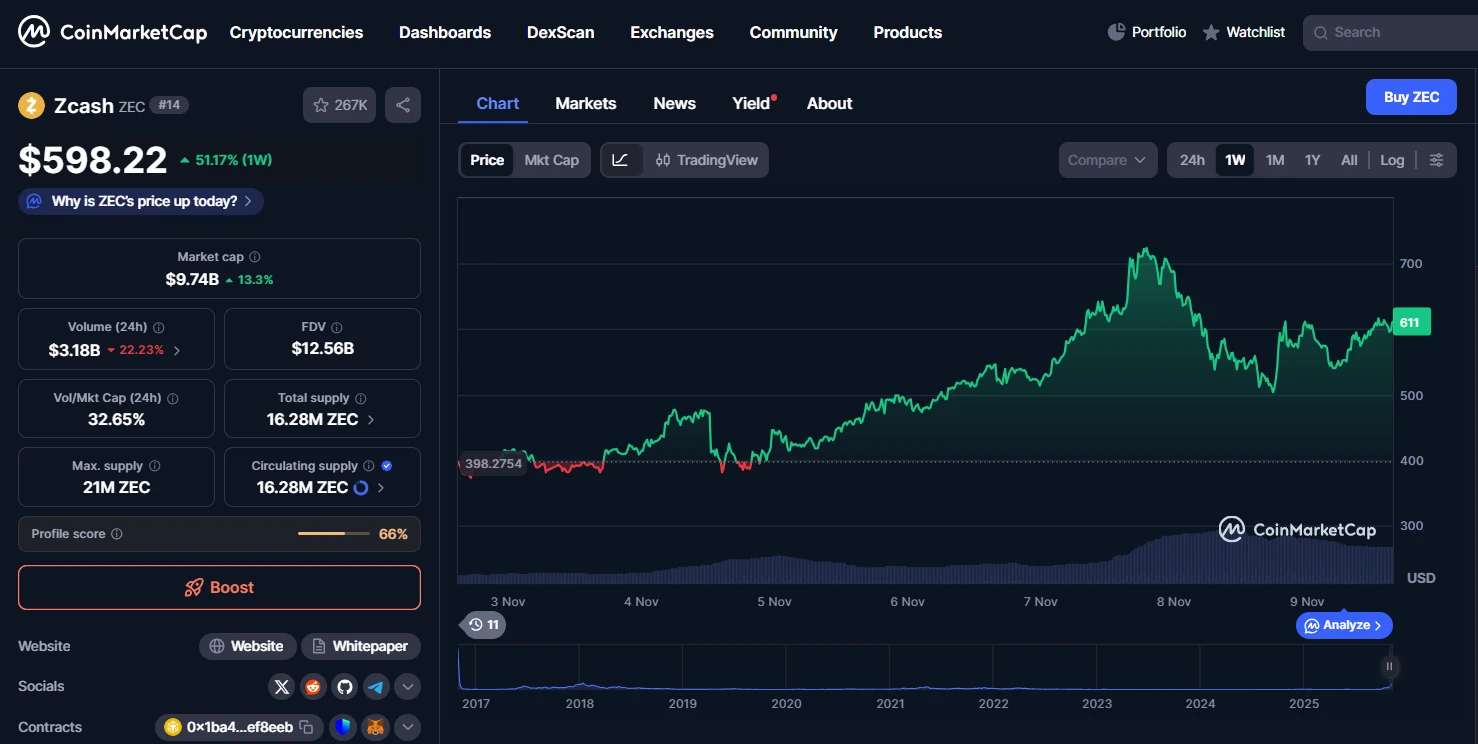
Task: Open "Why is ZEC's price up today?"
Action: point(141,201)
